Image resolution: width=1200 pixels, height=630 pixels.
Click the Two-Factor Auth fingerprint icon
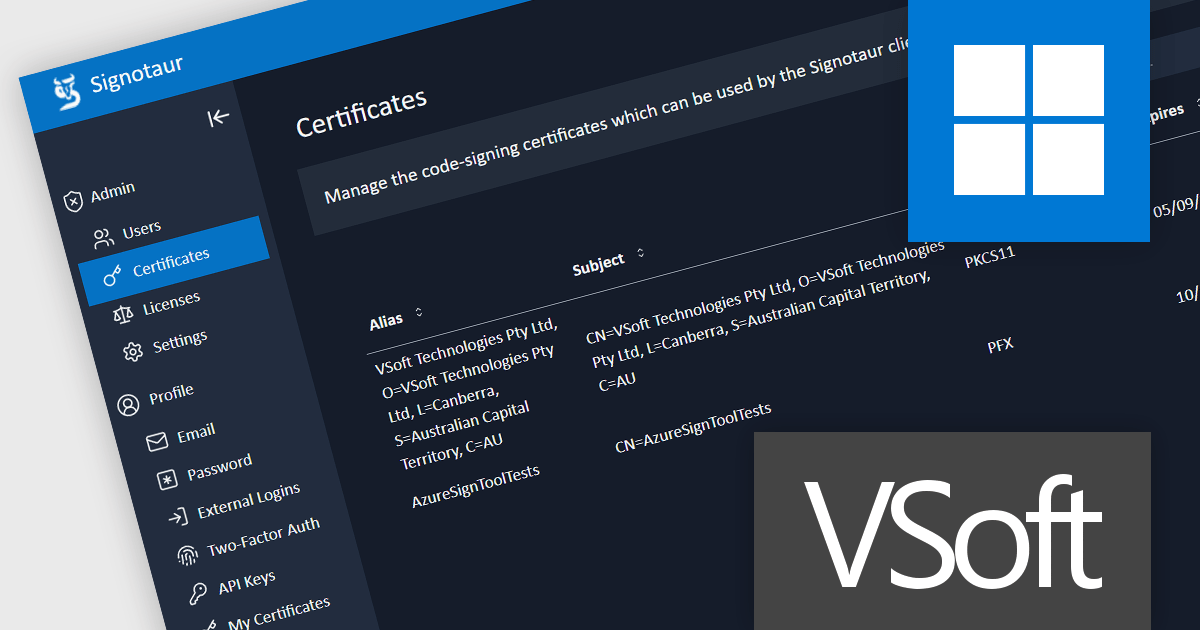[187, 556]
